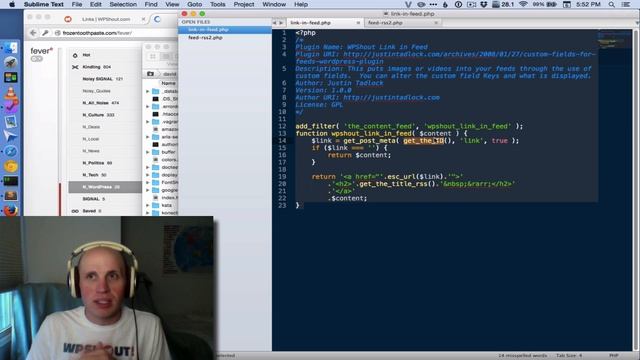Image resolution: width=640 pixels, height=360 pixels.
Task: Expand the buffer folder in Finder
Action: tap(148, 152)
